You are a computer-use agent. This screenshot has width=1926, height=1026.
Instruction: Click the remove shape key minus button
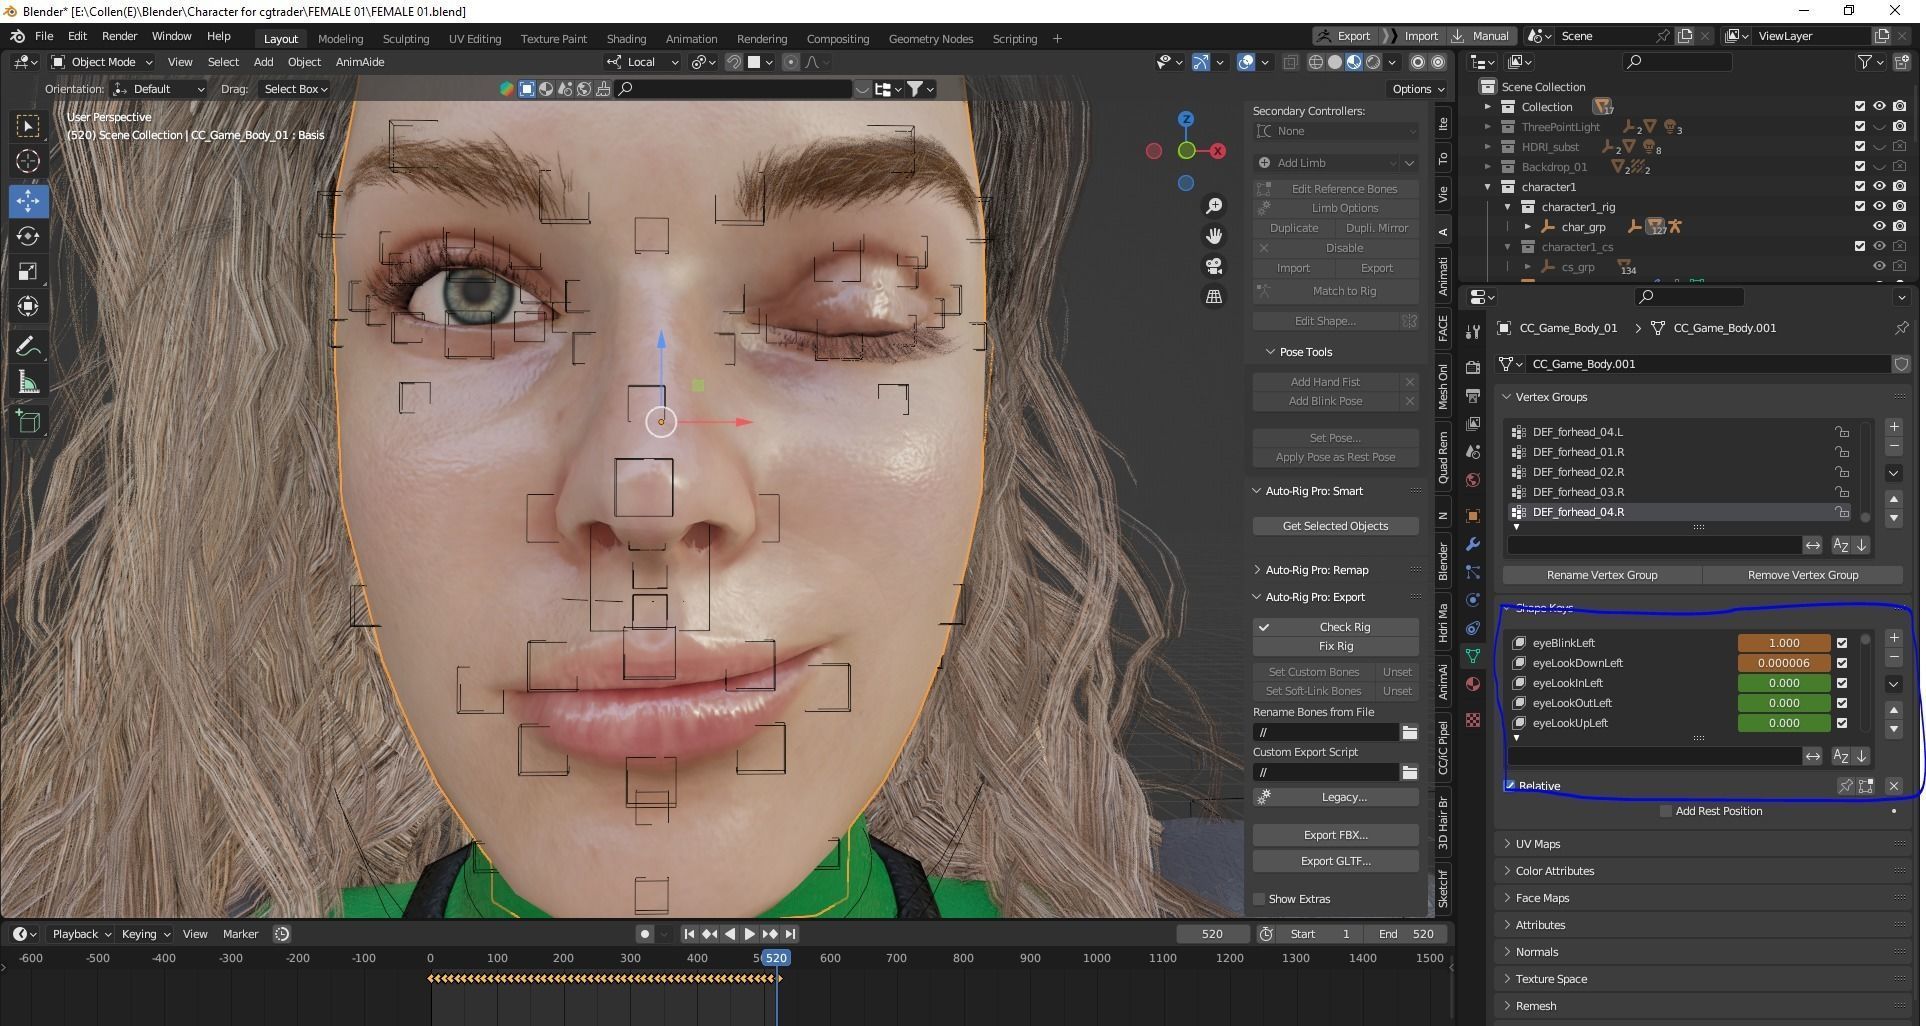coord(1893,657)
